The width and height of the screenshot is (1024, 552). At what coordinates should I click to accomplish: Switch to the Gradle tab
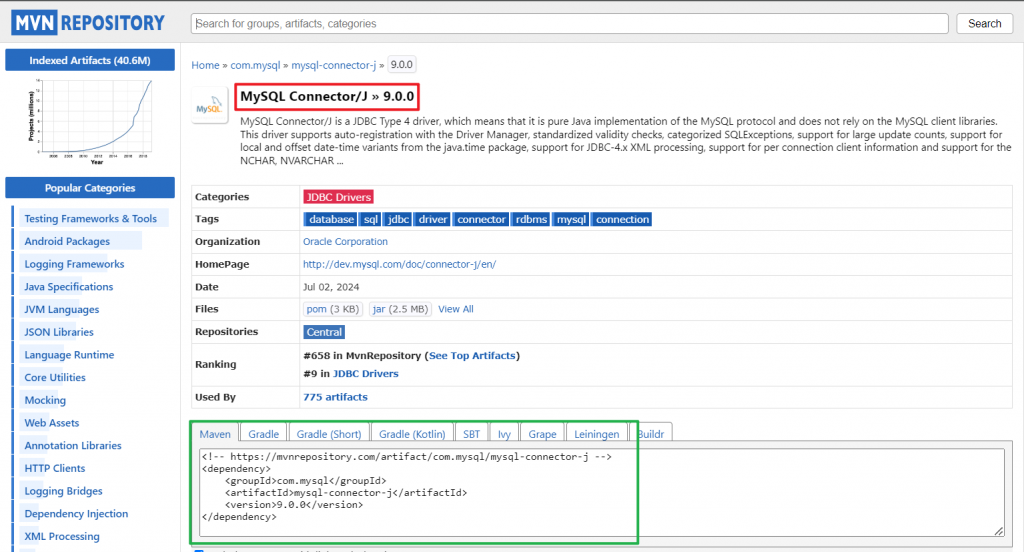263,434
